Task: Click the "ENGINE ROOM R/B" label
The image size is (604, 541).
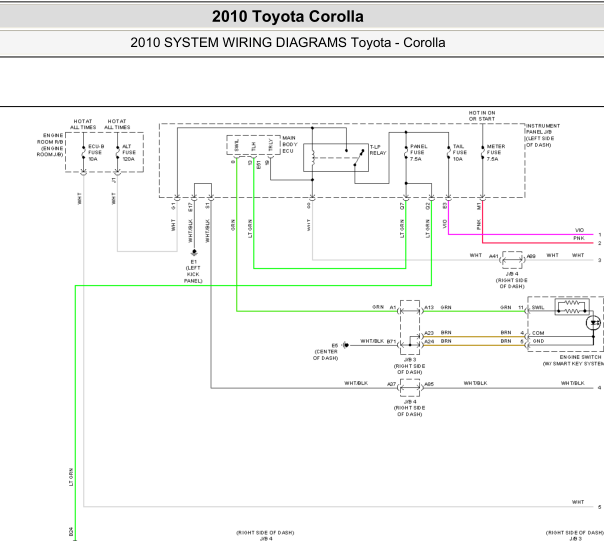Action: (50, 139)
